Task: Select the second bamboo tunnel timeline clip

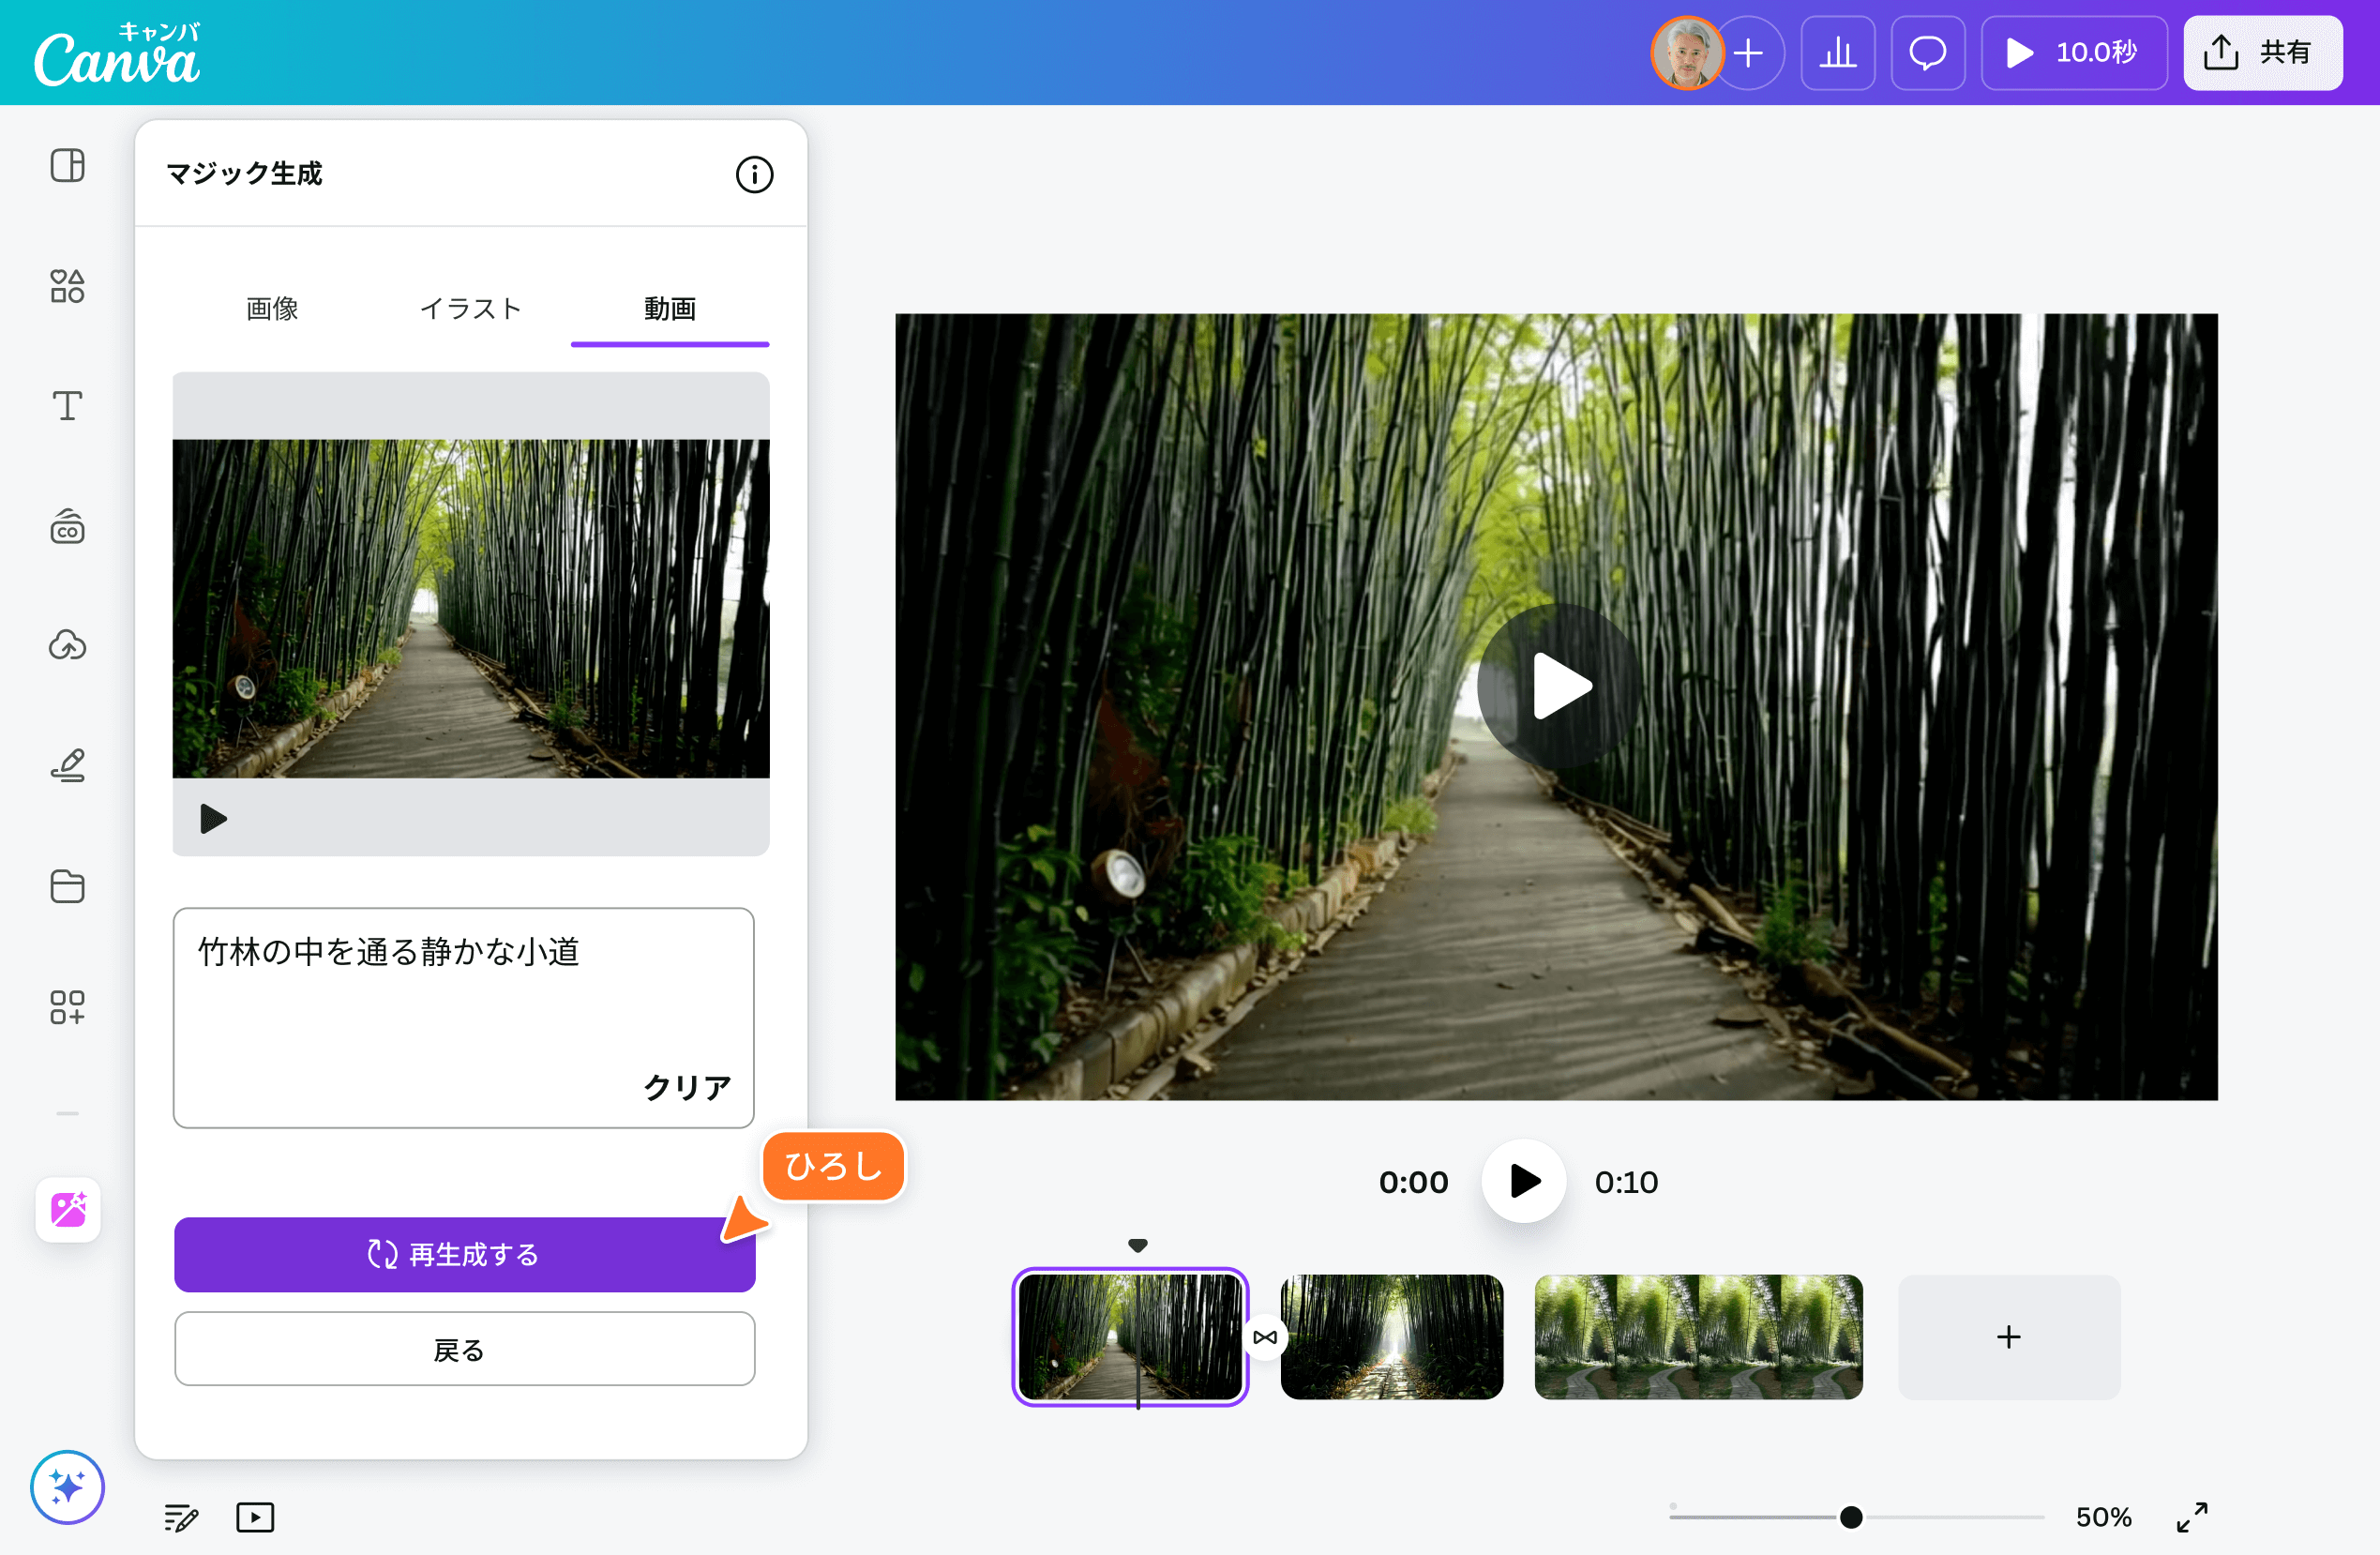Action: click(x=1391, y=1336)
